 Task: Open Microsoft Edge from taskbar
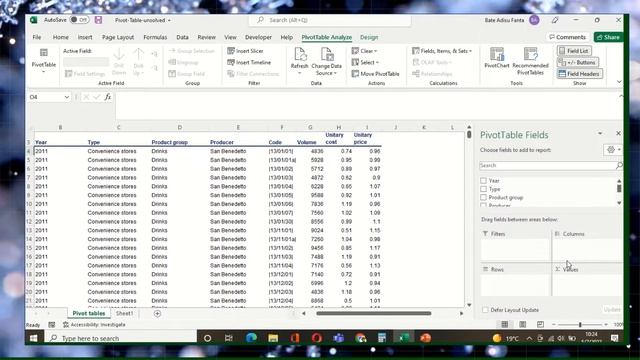coord(251,338)
